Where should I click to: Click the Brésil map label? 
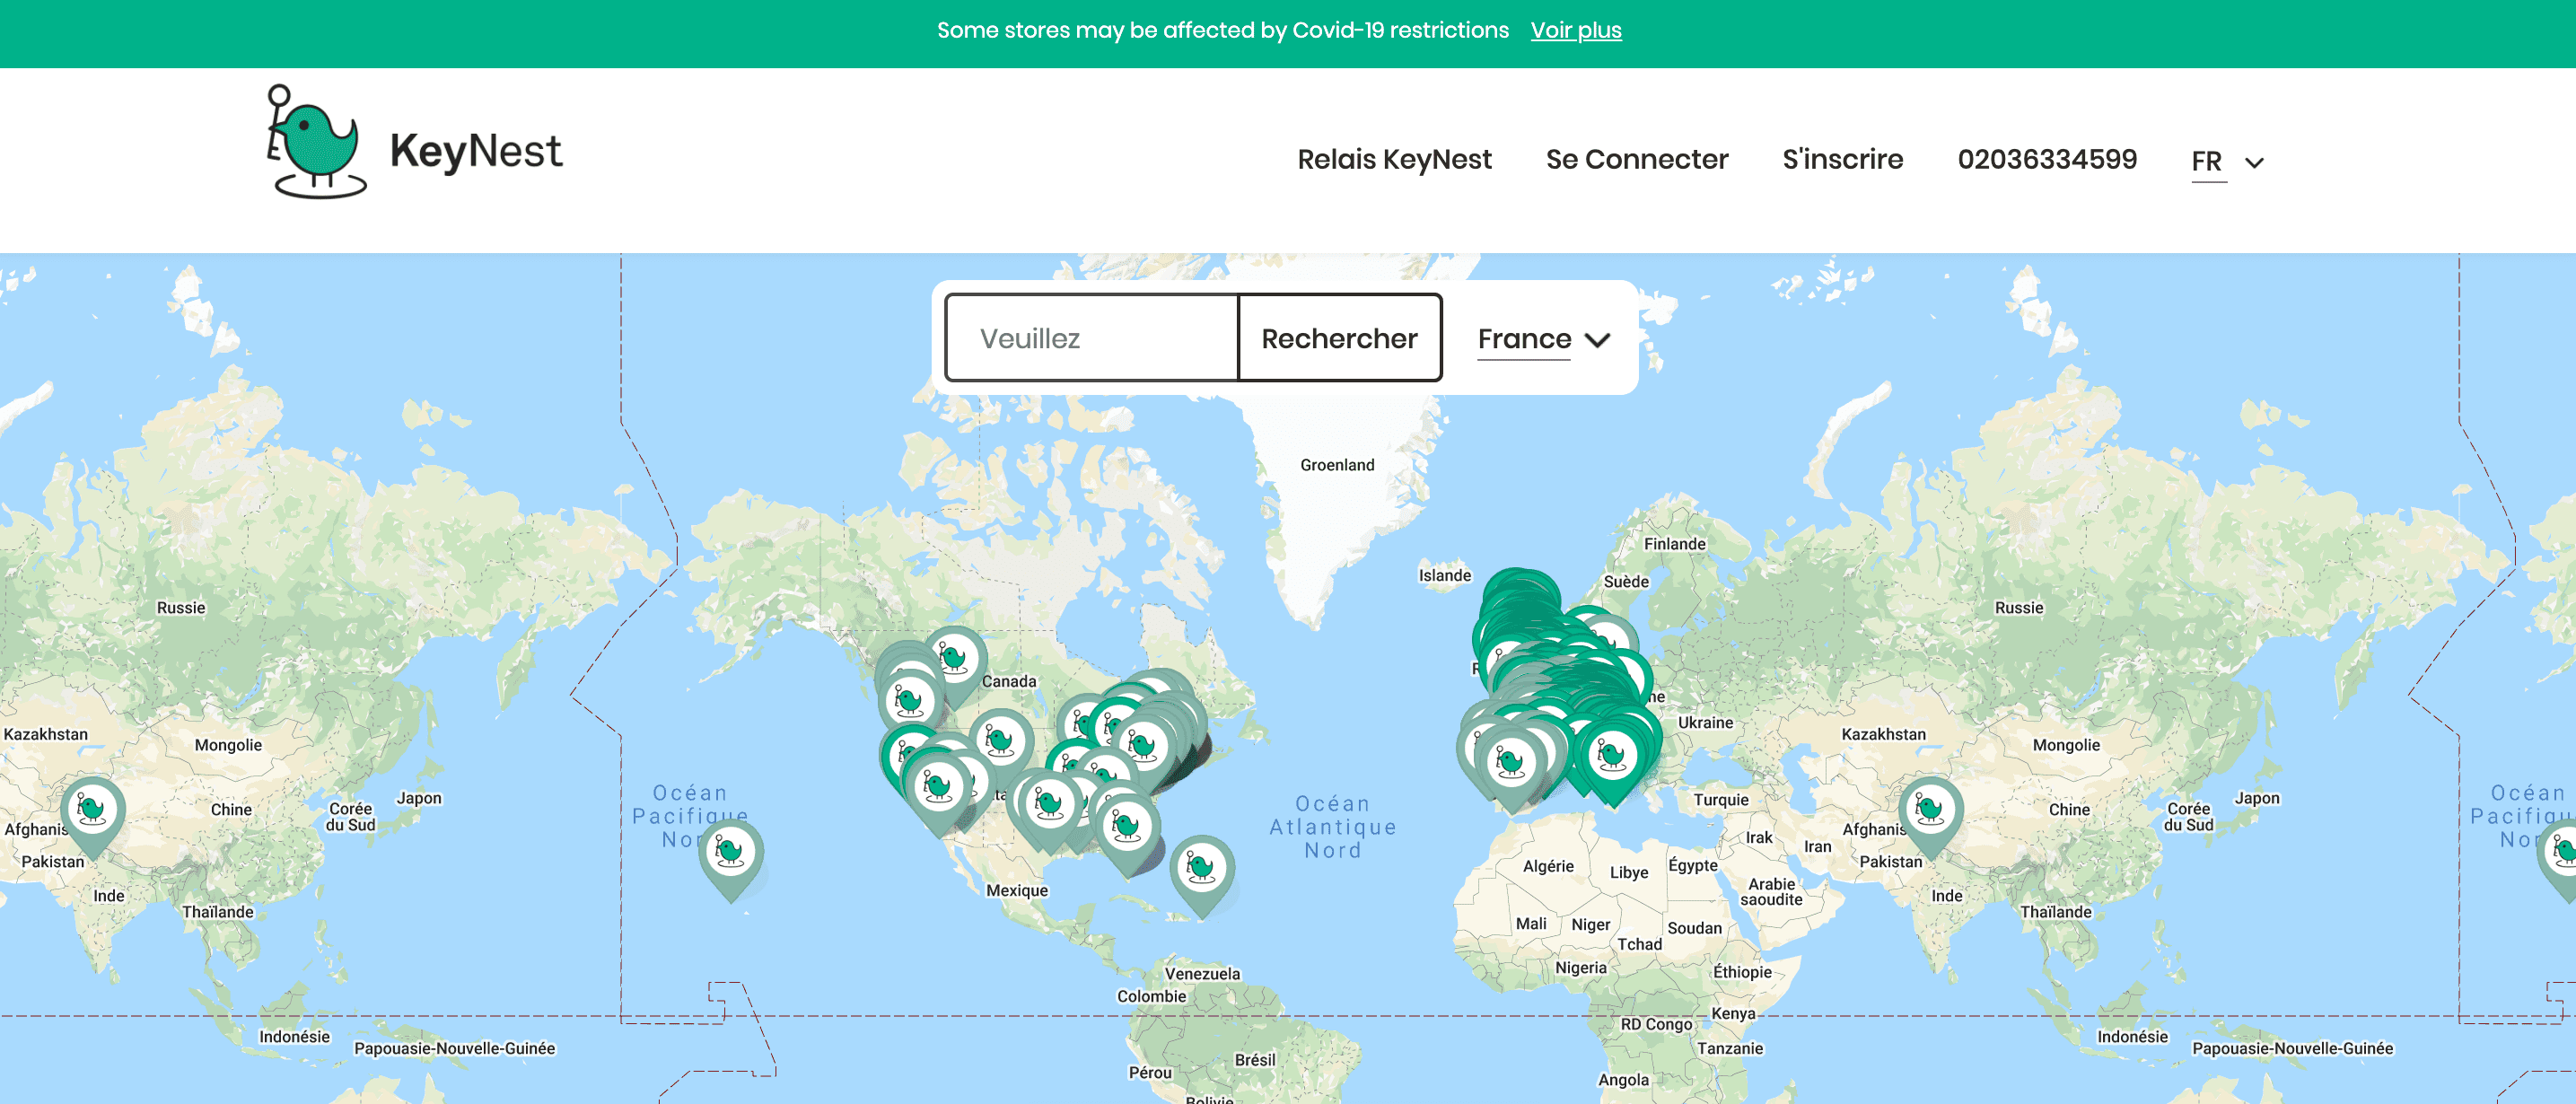coord(1254,1060)
